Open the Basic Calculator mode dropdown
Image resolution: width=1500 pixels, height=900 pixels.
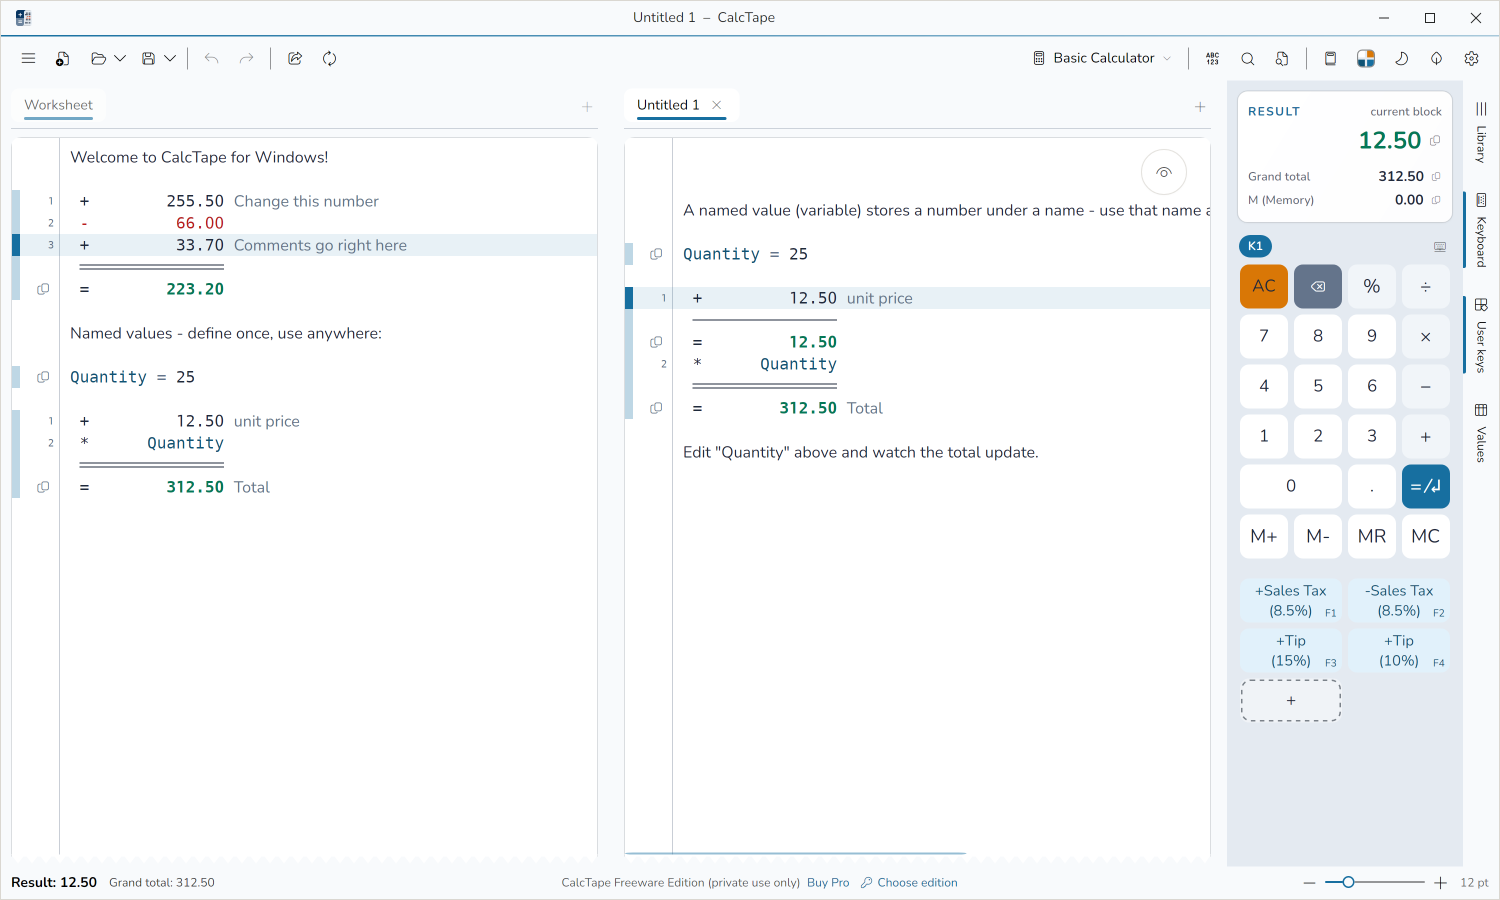click(x=1102, y=58)
